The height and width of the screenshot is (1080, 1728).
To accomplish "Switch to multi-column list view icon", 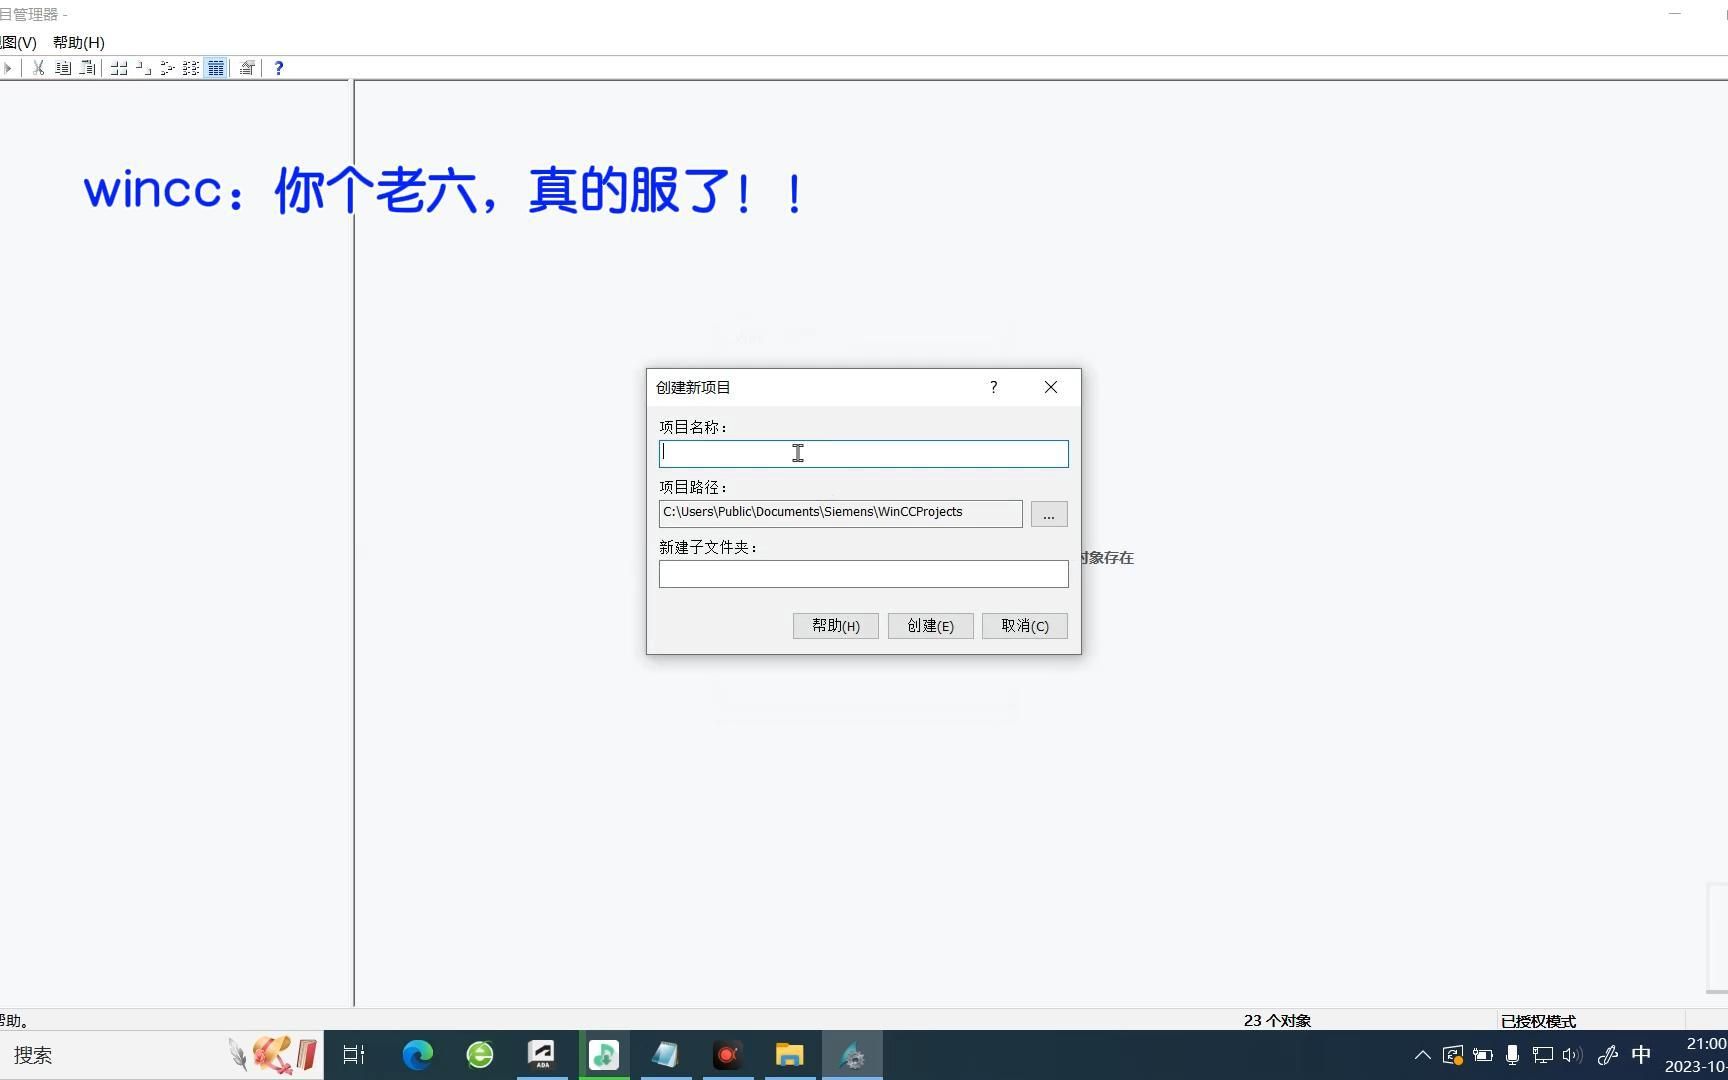I will click(191, 68).
